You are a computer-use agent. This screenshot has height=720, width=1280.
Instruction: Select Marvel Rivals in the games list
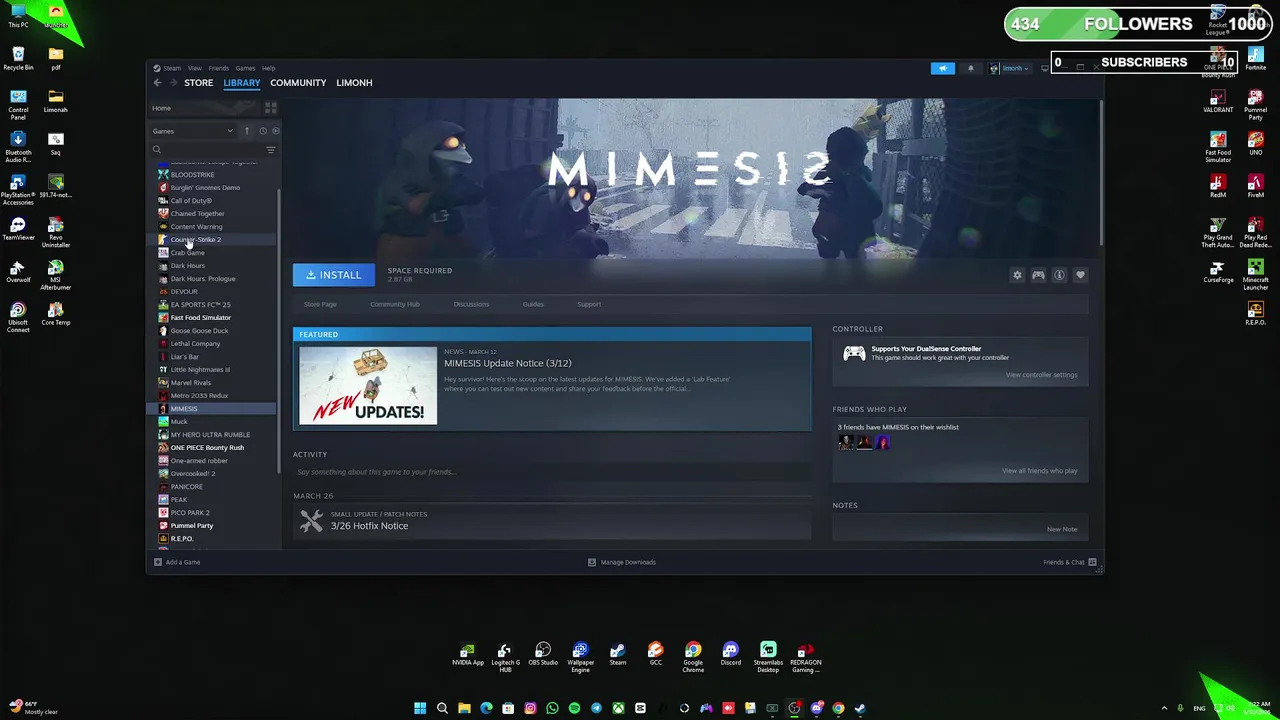(212, 383)
